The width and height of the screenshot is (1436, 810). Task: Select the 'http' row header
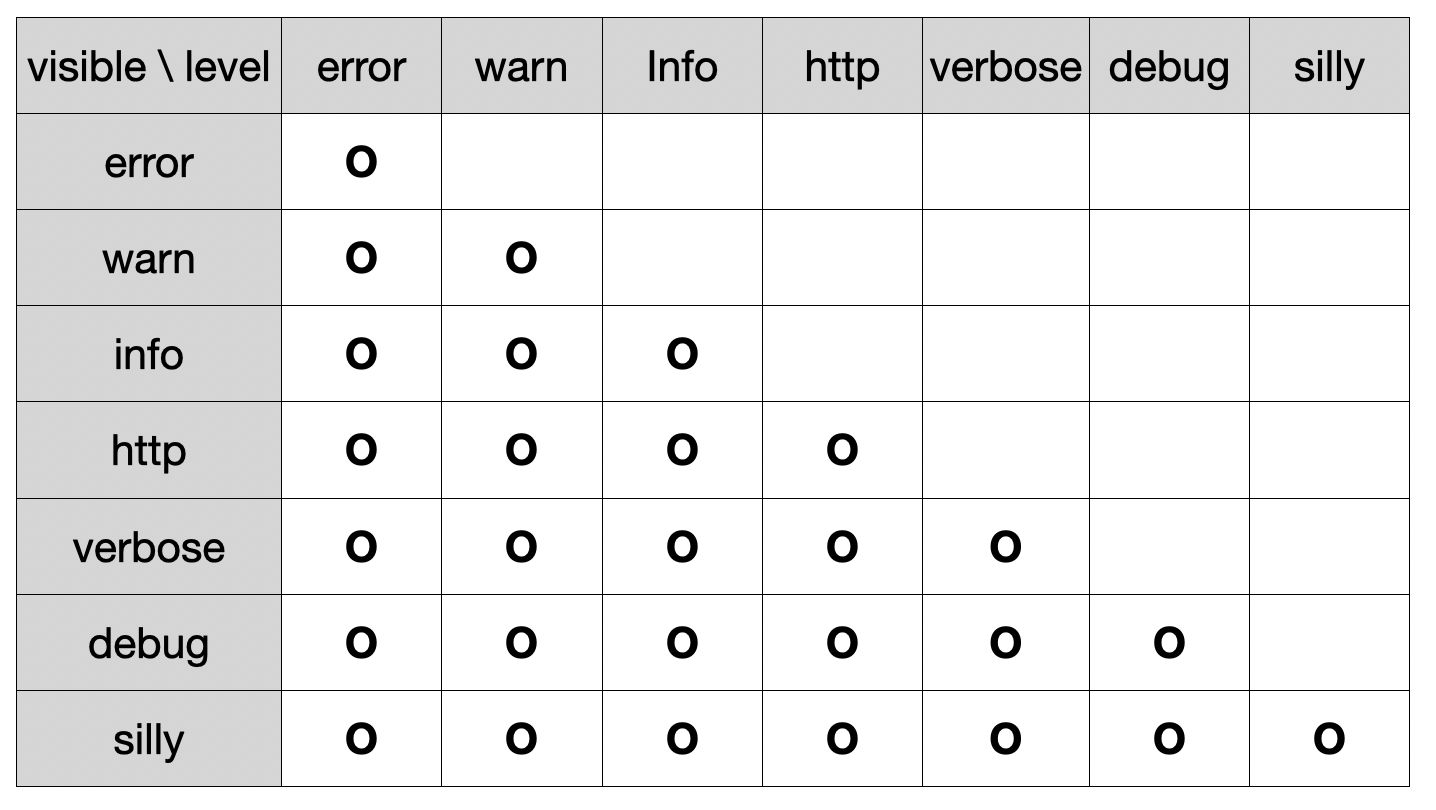click(149, 450)
